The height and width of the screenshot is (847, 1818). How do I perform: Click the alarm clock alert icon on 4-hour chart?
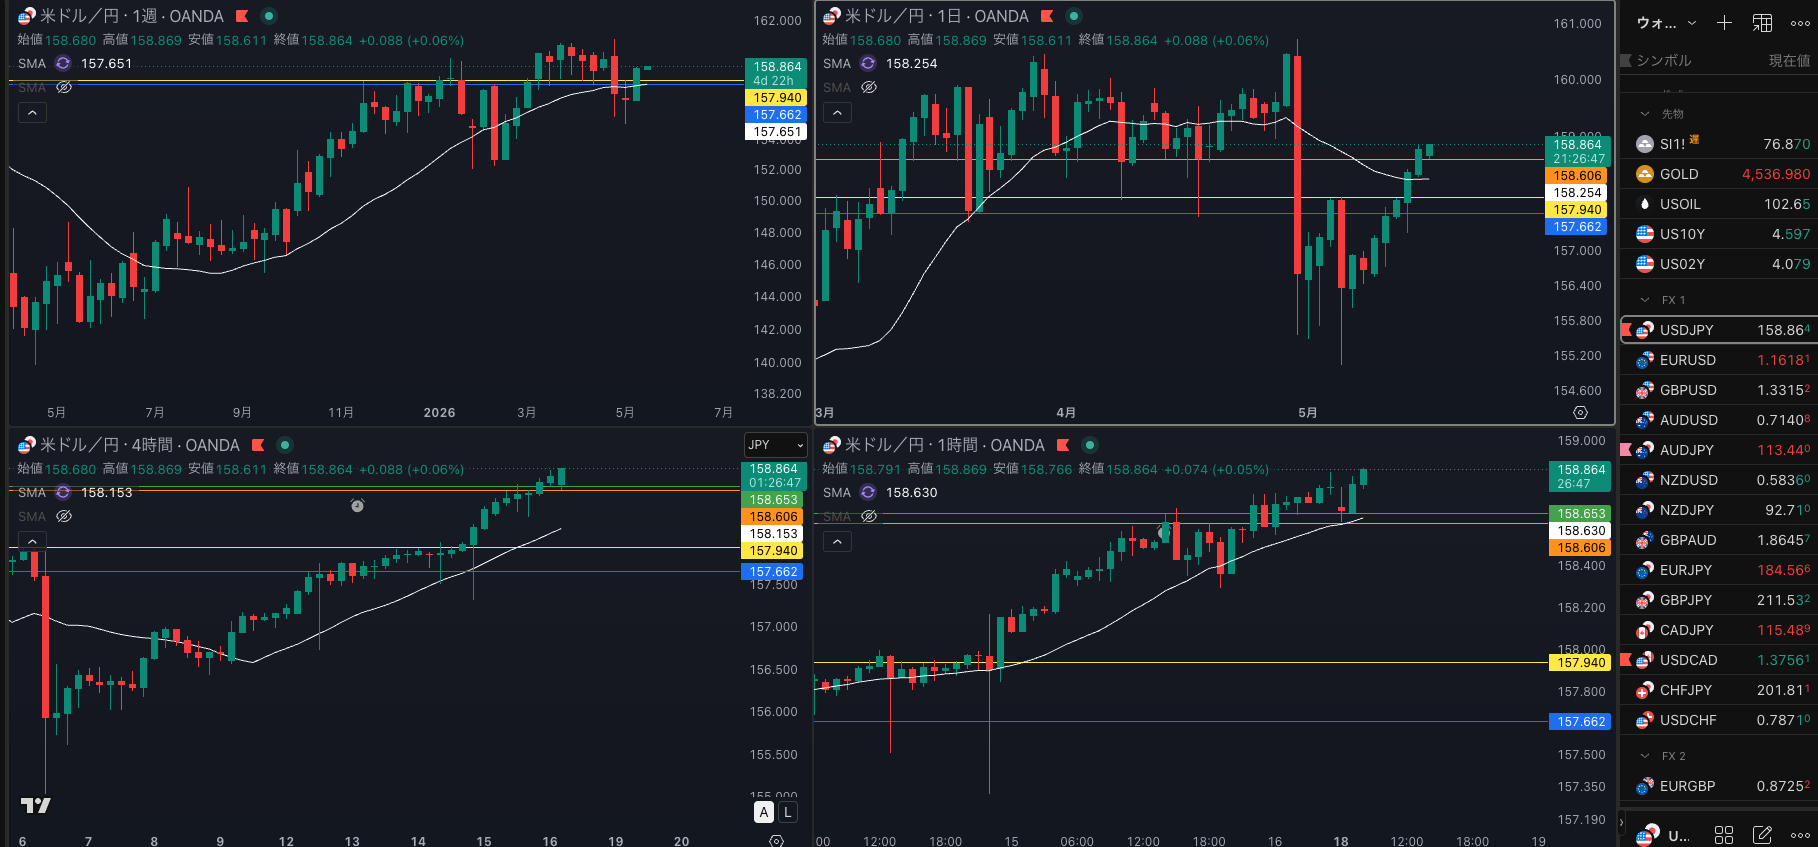357,506
